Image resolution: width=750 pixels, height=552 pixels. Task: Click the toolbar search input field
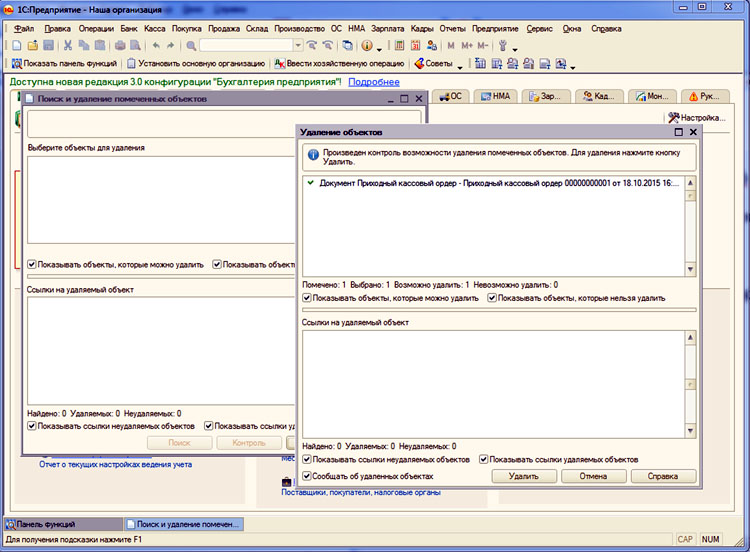point(246,45)
